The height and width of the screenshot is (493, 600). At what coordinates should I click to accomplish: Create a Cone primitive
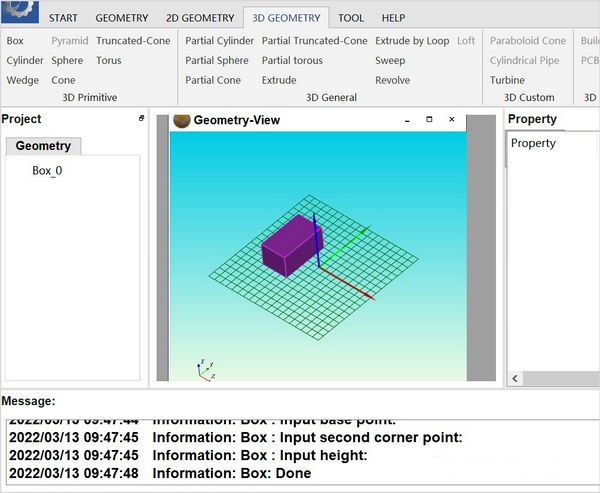tap(63, 80)
